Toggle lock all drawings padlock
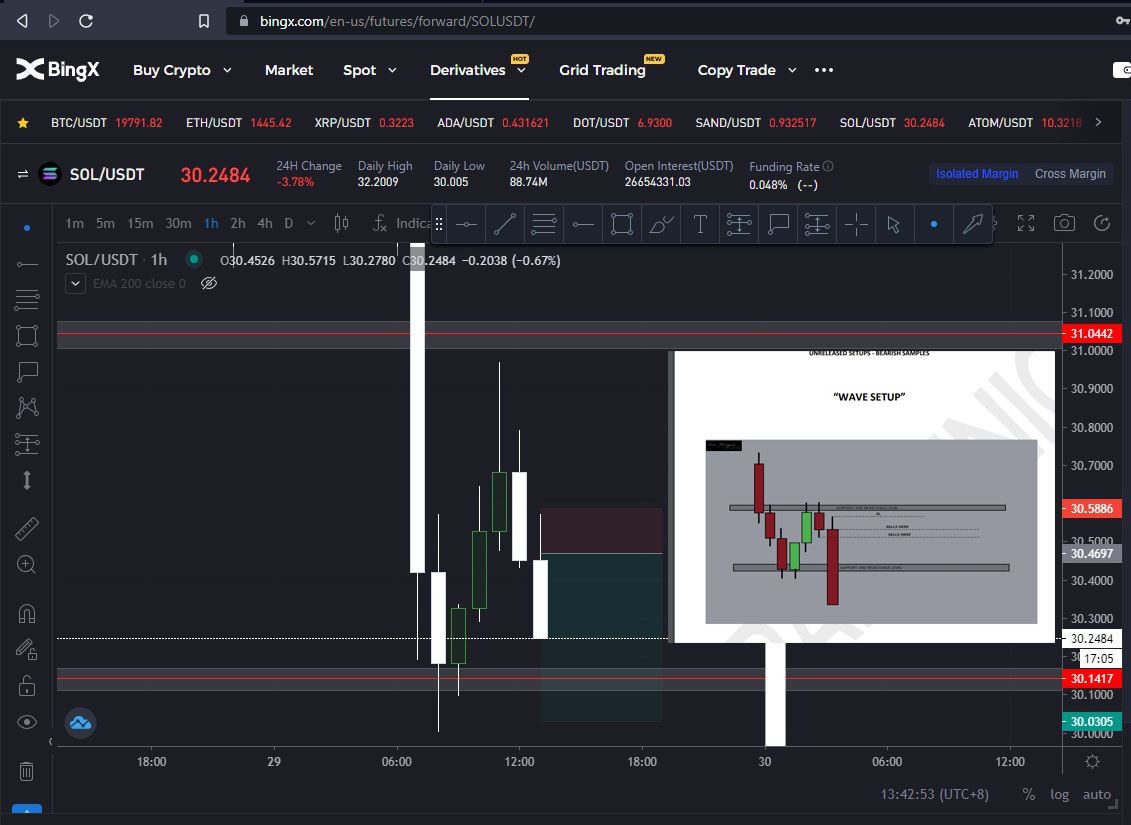The image size is (1131, 825). 27,686
